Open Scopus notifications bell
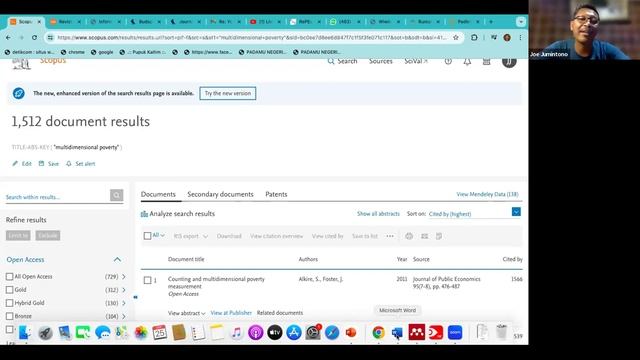640x360 pixels. coord(467,62)
